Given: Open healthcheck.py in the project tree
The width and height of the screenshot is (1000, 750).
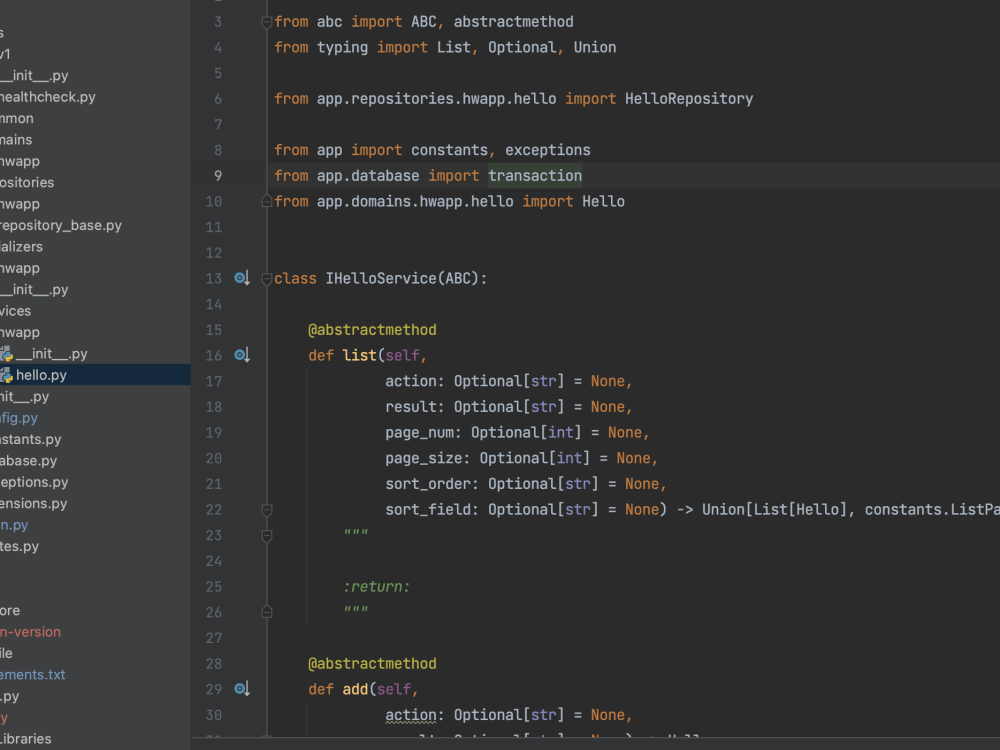Looking at the screenshot, I should point(48,97).
